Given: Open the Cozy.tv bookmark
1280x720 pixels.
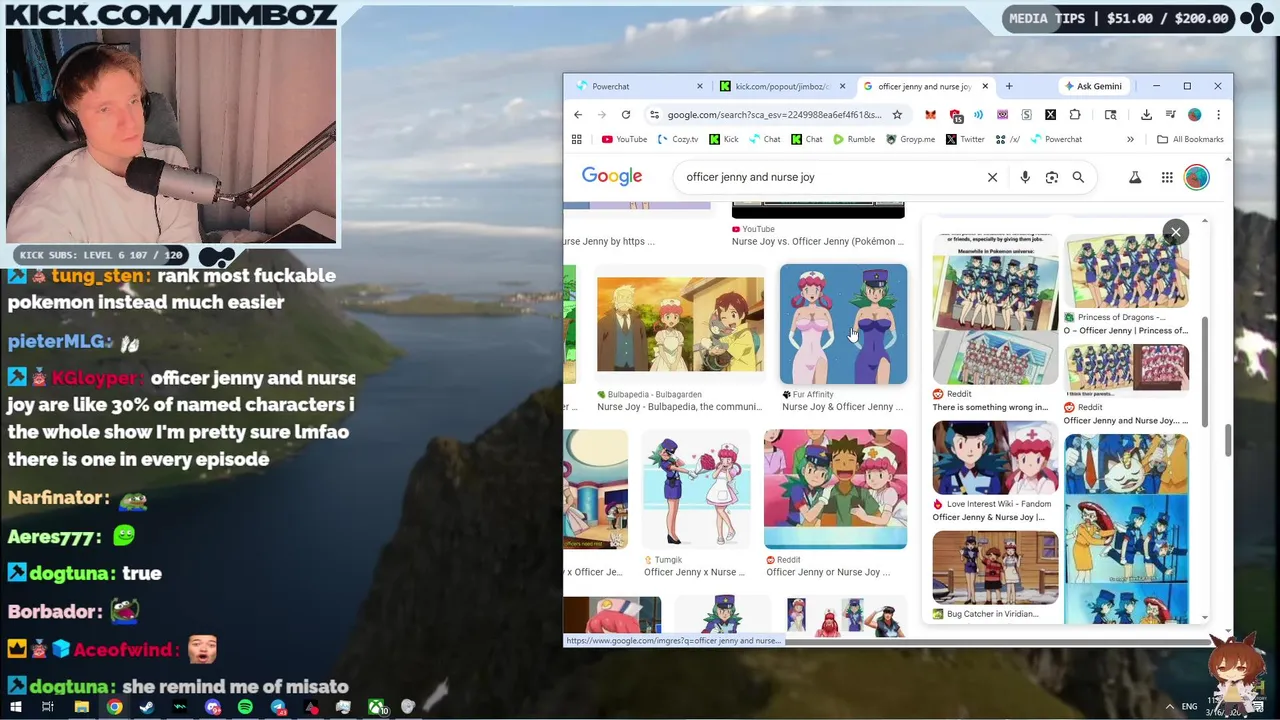Looking at the screenshot, I should [x=678, y=139].
